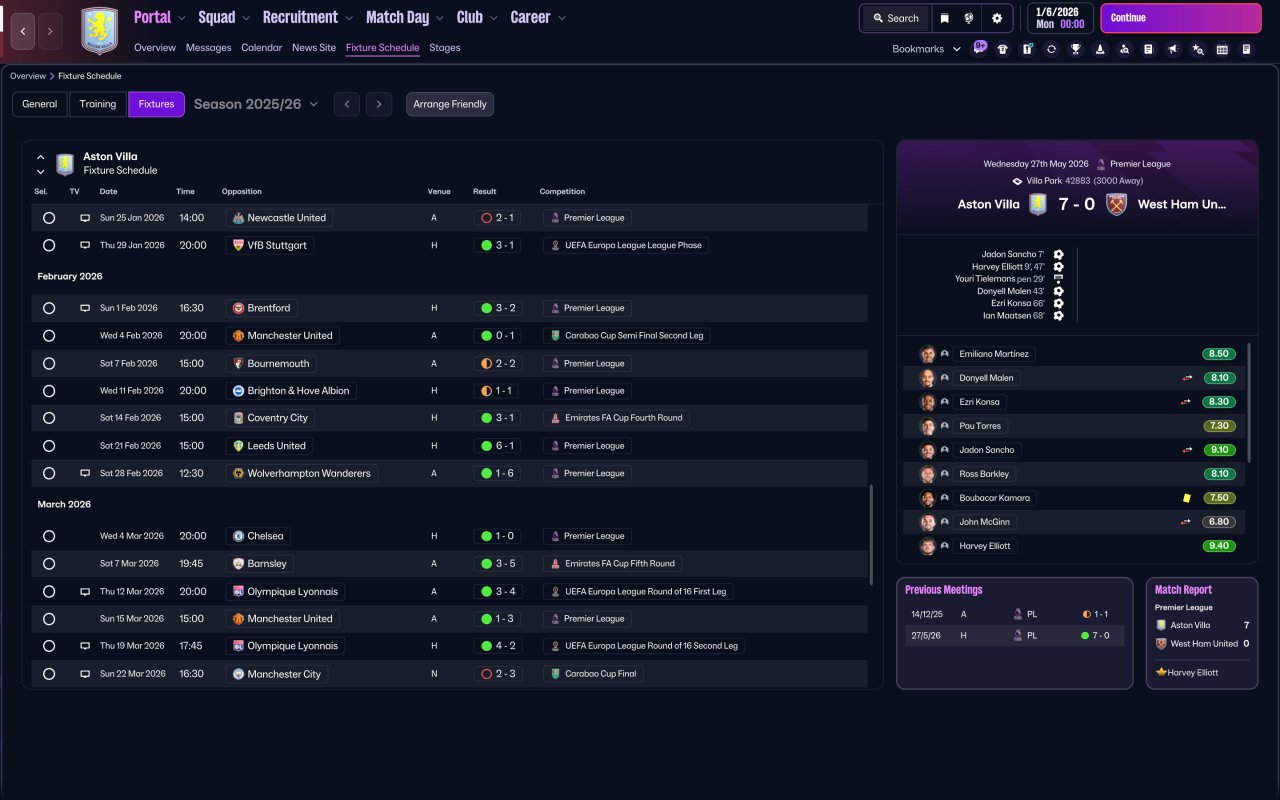
Task: Click the Search button
Action: (x=895, y=18)
